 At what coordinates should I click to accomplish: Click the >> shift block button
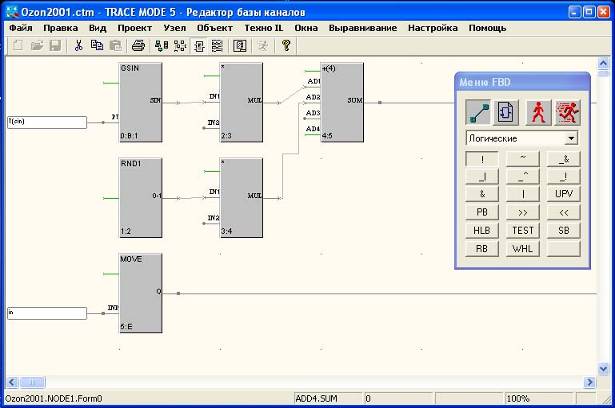pos(523,212)
